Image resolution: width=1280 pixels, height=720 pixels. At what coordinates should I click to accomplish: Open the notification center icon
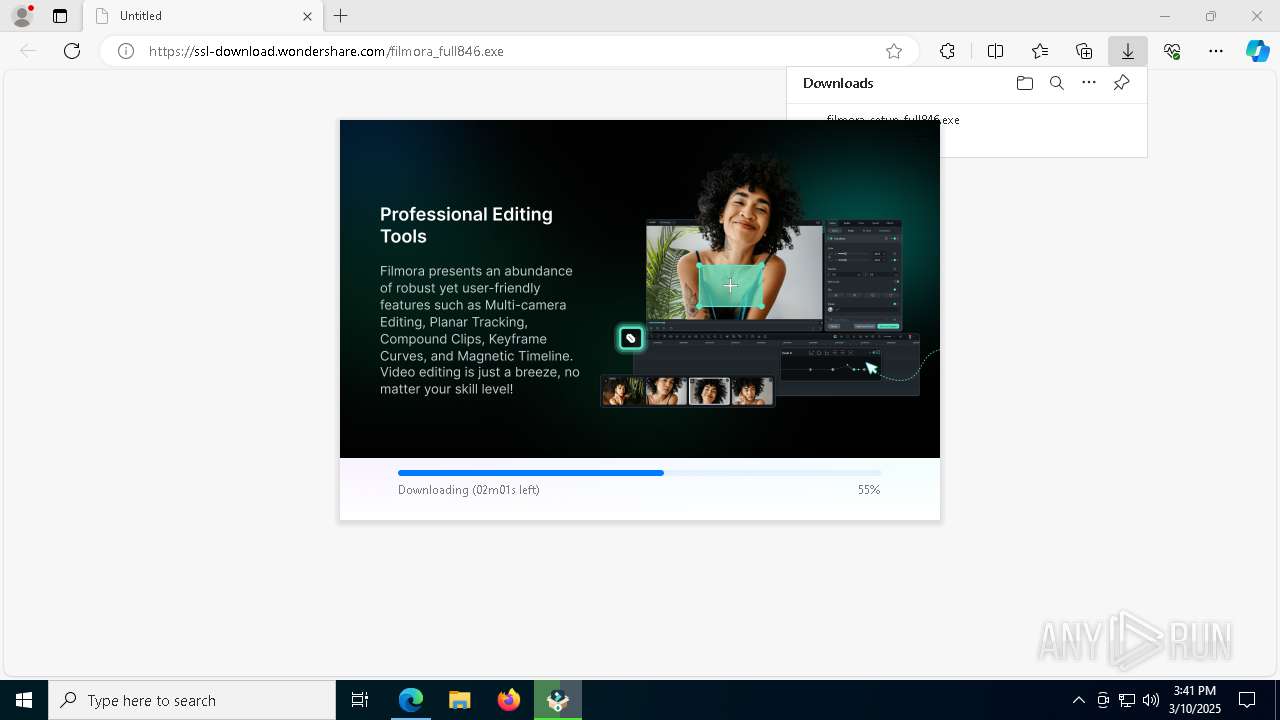(1247, 700)
